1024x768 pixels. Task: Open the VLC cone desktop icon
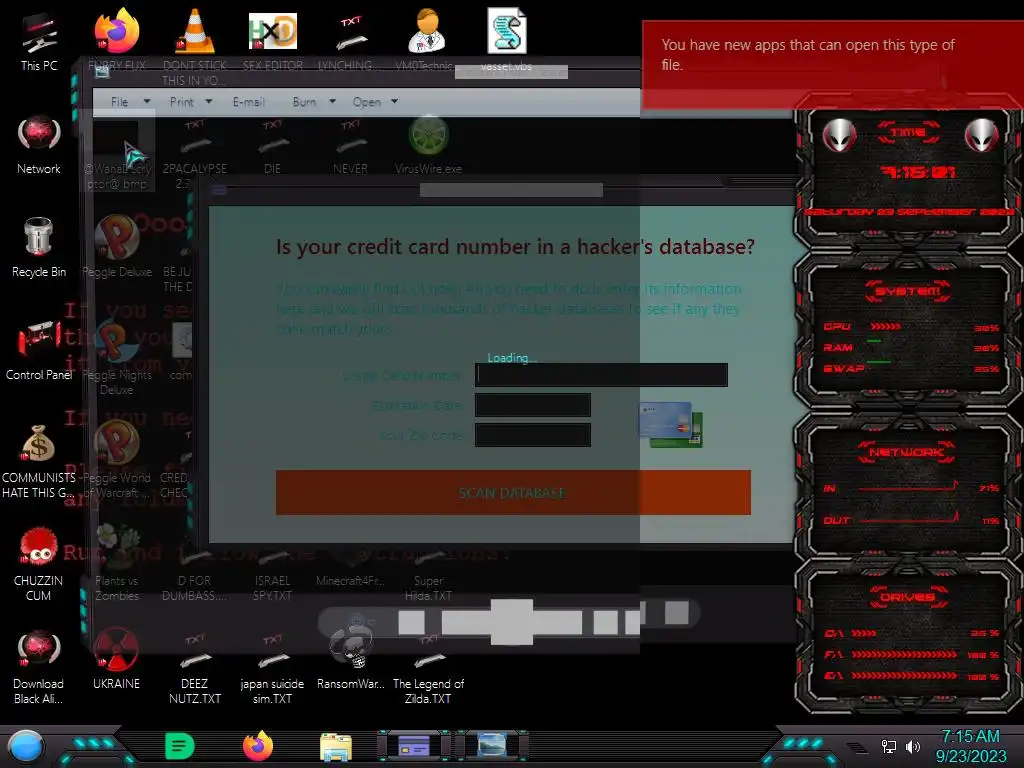(195, 46)
